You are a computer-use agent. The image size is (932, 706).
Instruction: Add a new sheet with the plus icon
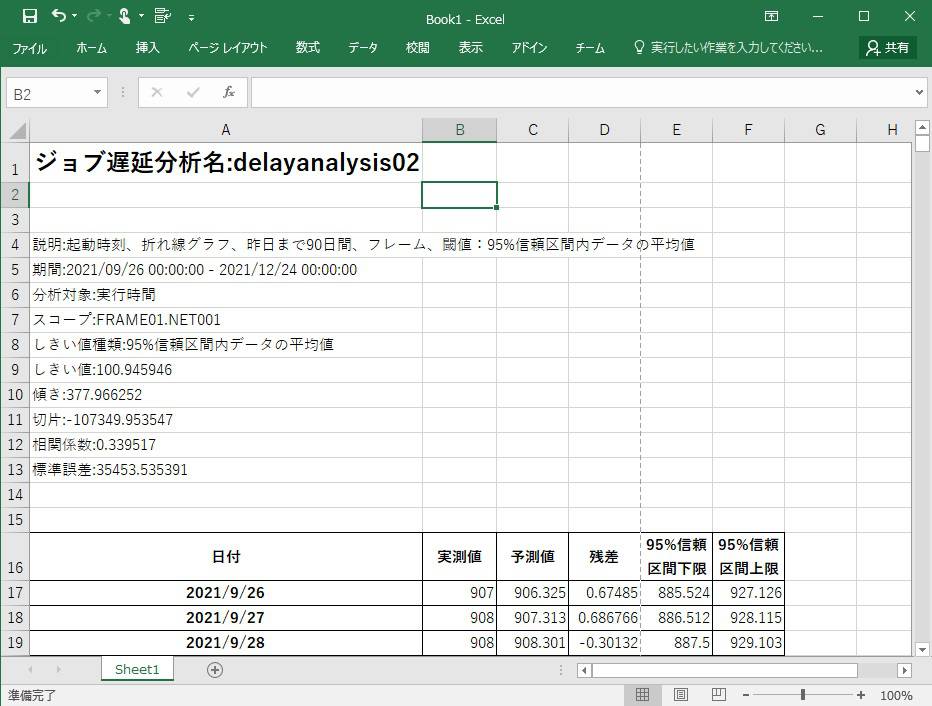215,670
